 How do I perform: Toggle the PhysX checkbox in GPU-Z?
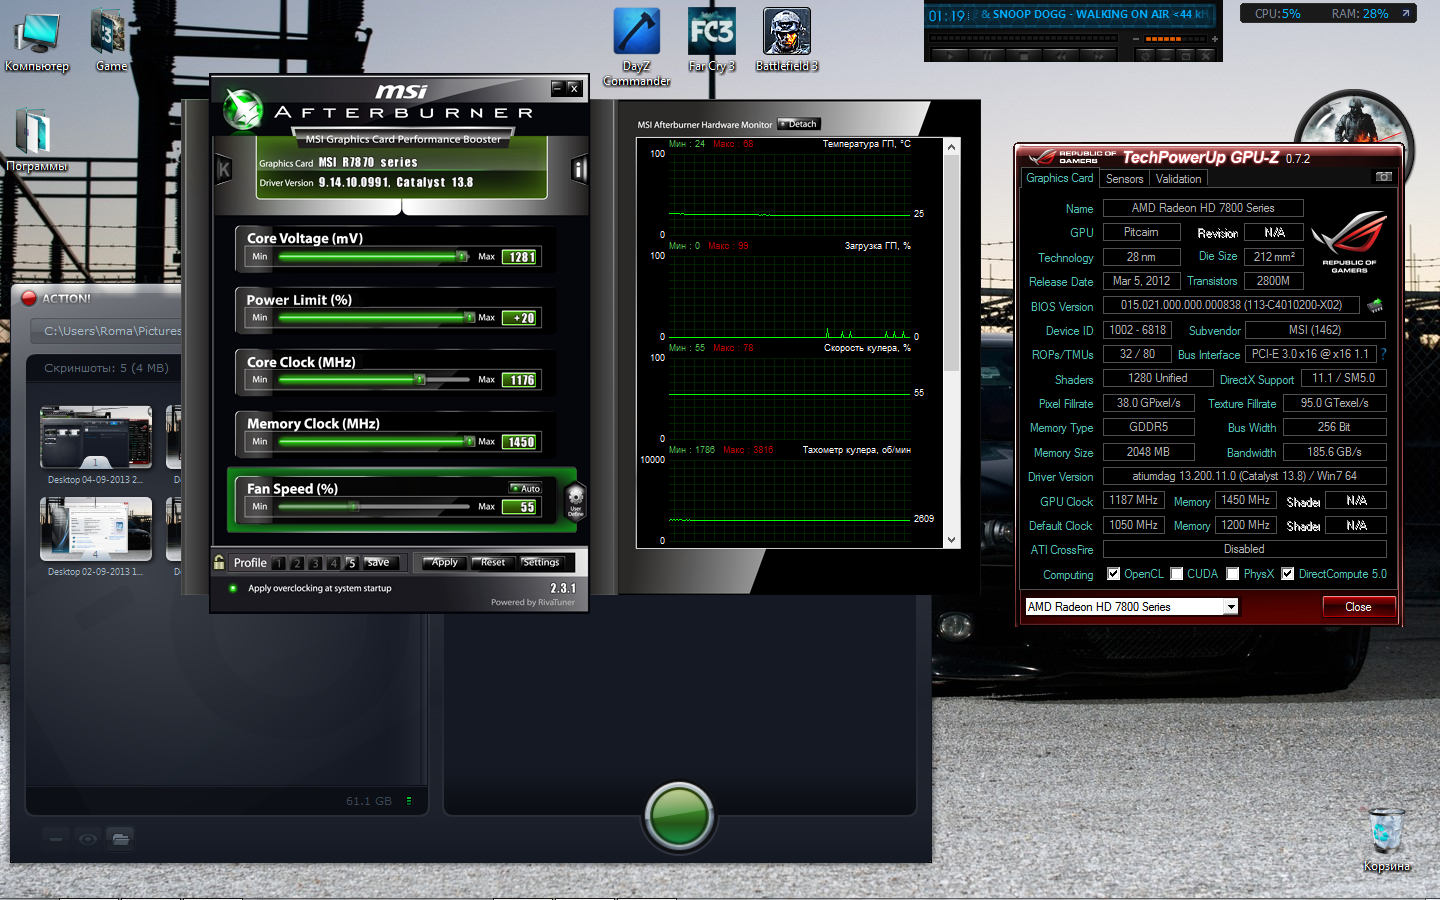[1233, 574]
